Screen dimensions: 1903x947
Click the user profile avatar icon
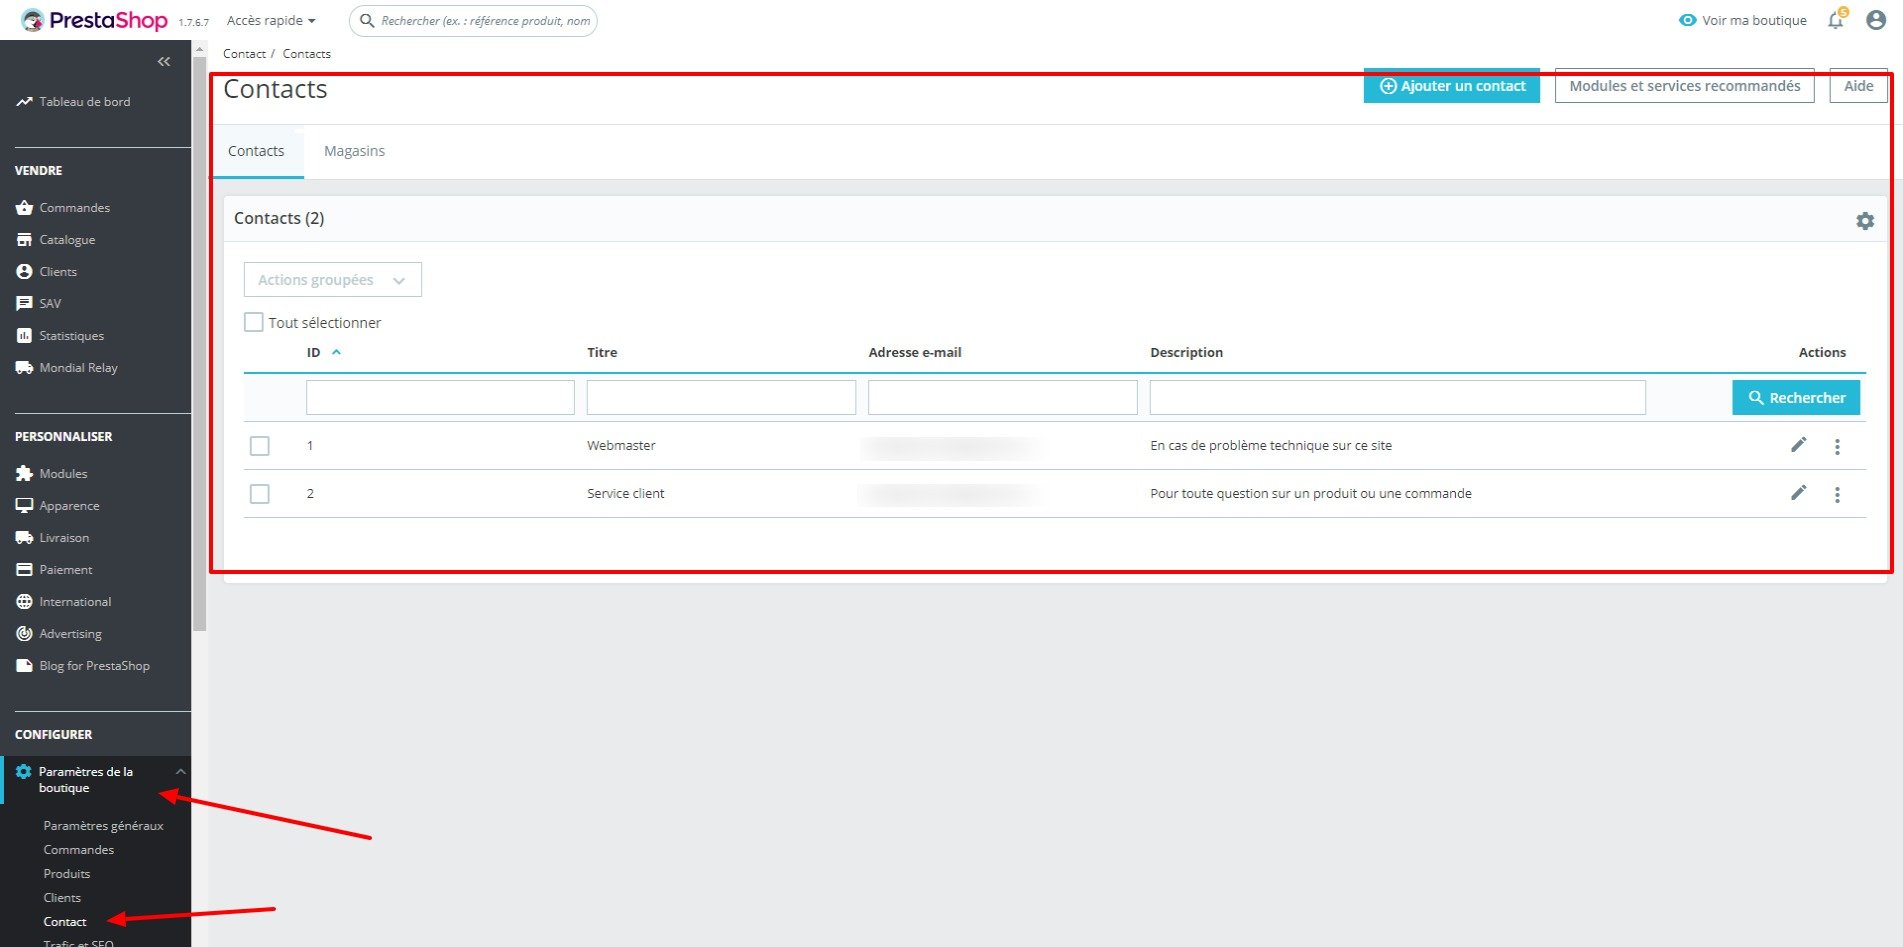click(x=1876, y=20)
